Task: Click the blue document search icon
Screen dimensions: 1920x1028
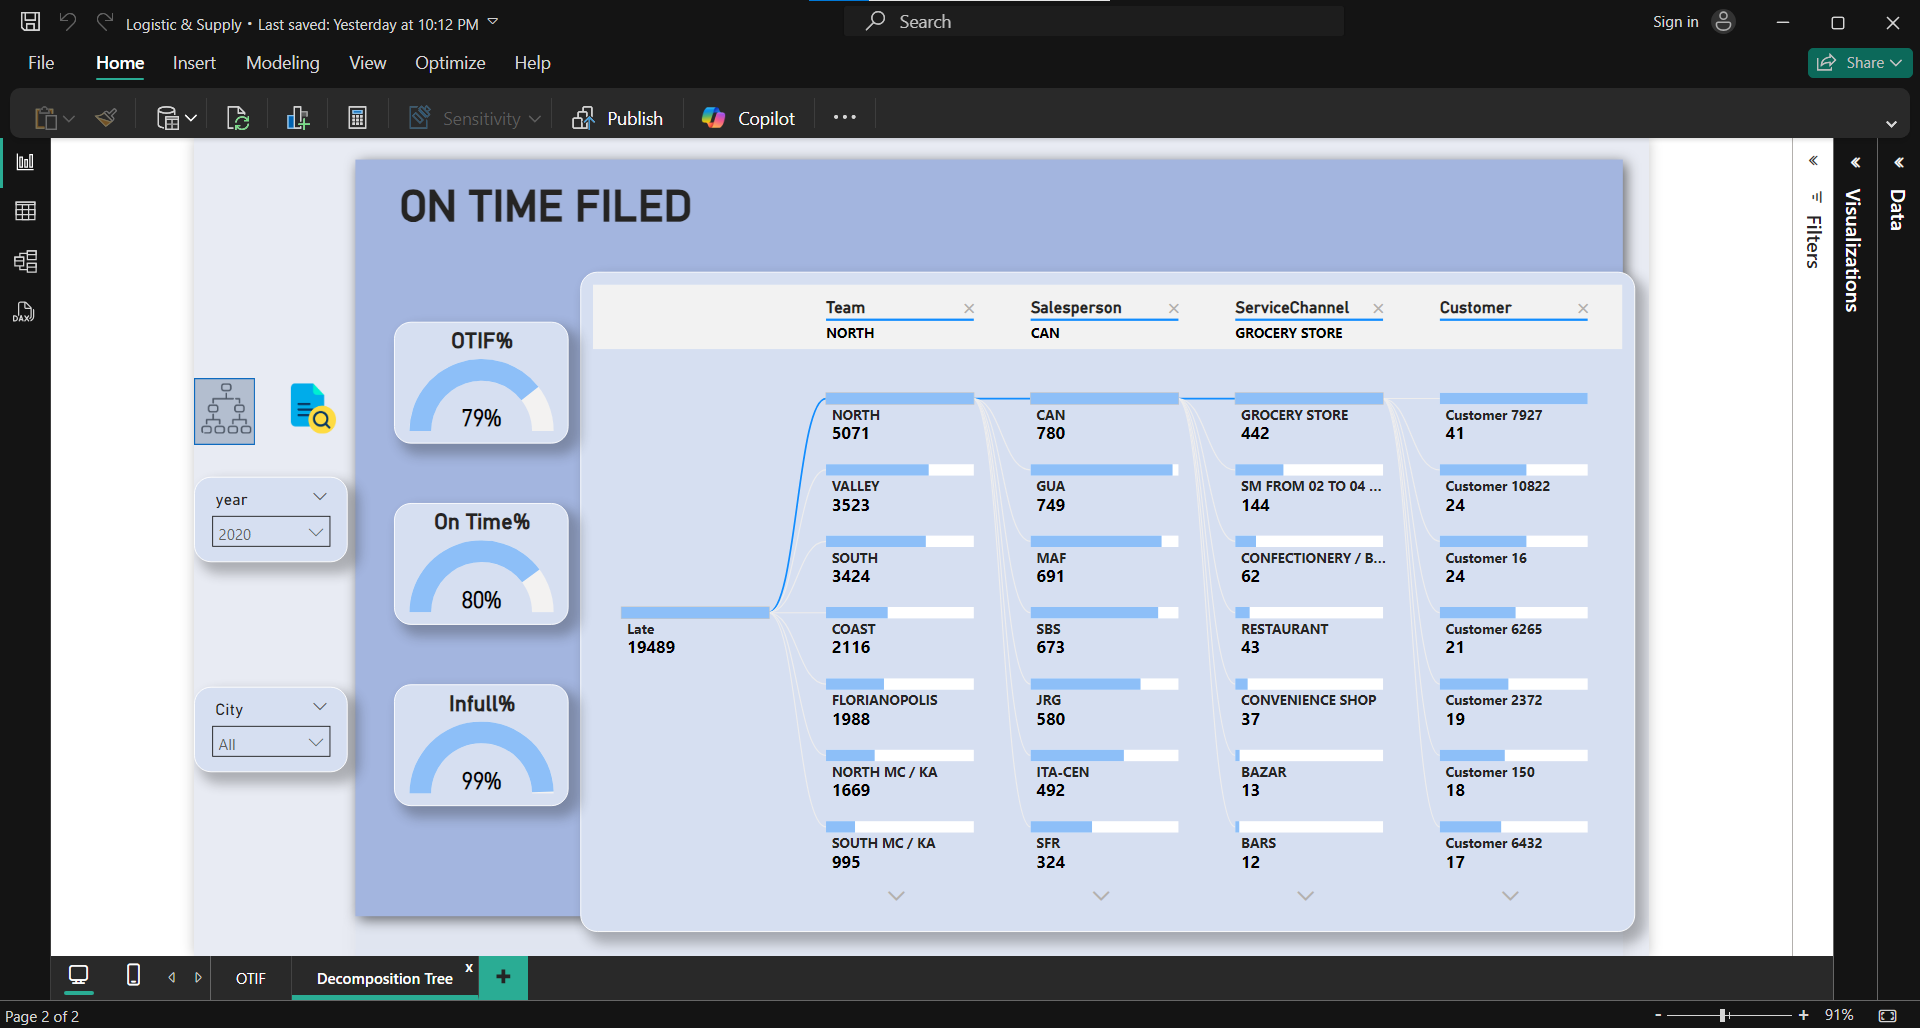Action: coord(312,408)
